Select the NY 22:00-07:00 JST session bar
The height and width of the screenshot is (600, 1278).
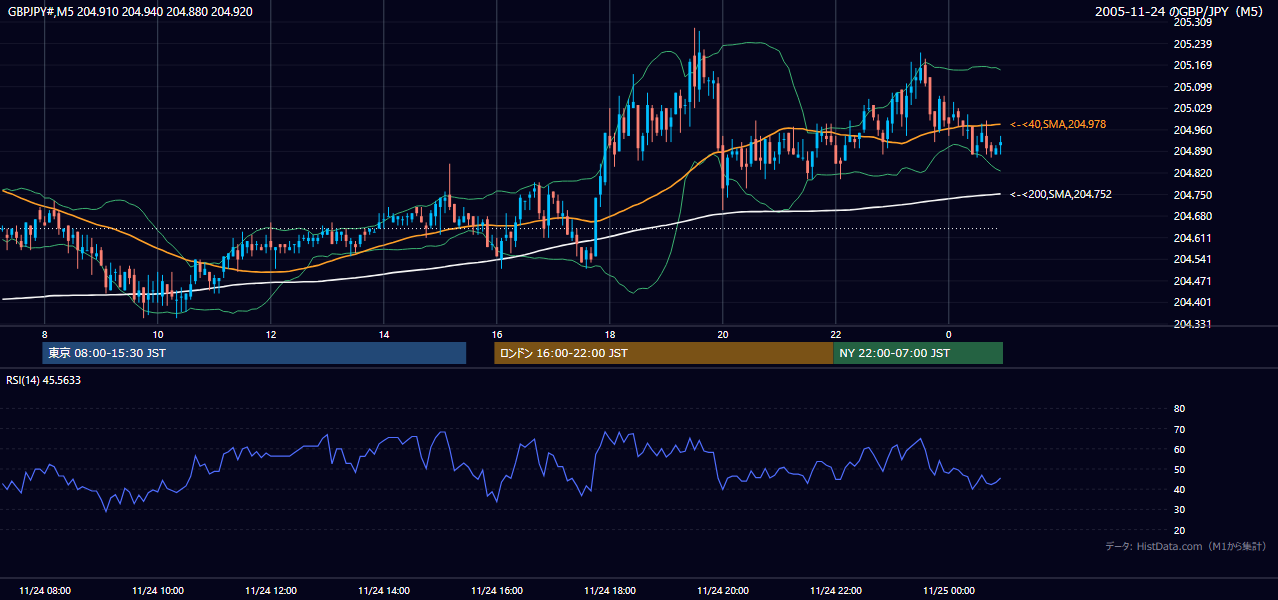(918, 353)
